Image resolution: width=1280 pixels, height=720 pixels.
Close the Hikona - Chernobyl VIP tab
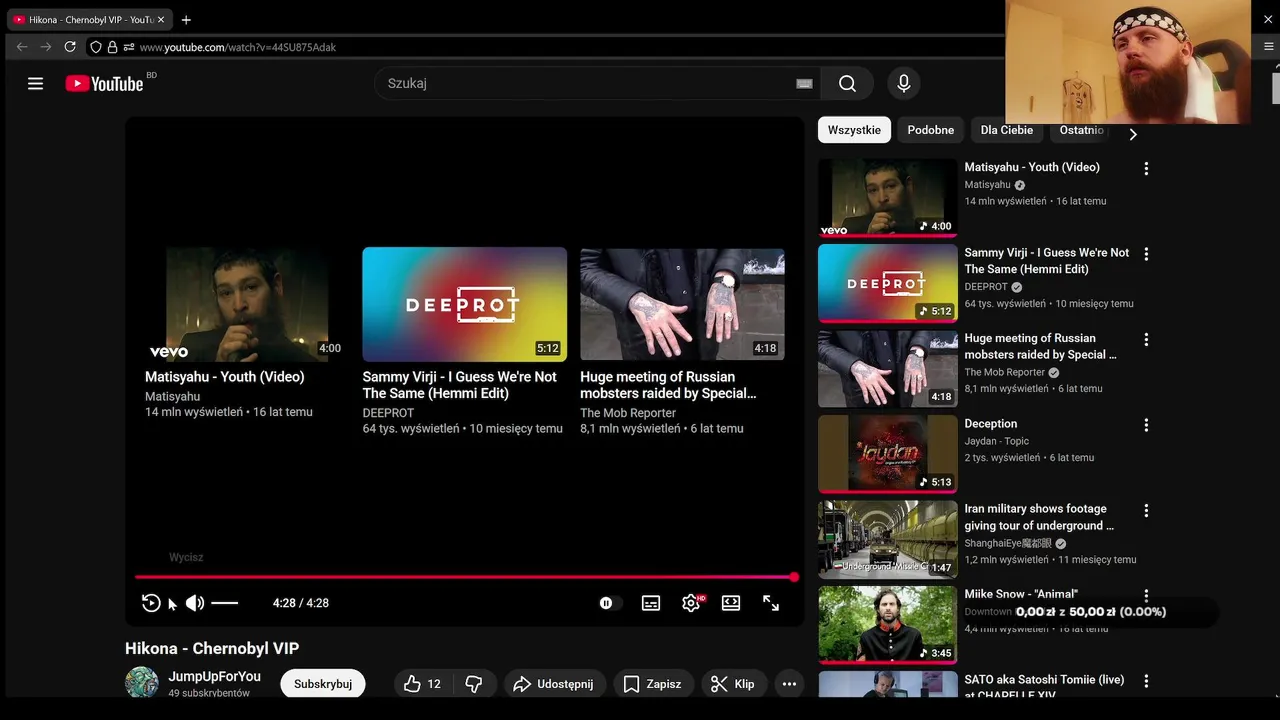(x=161, y=20)
